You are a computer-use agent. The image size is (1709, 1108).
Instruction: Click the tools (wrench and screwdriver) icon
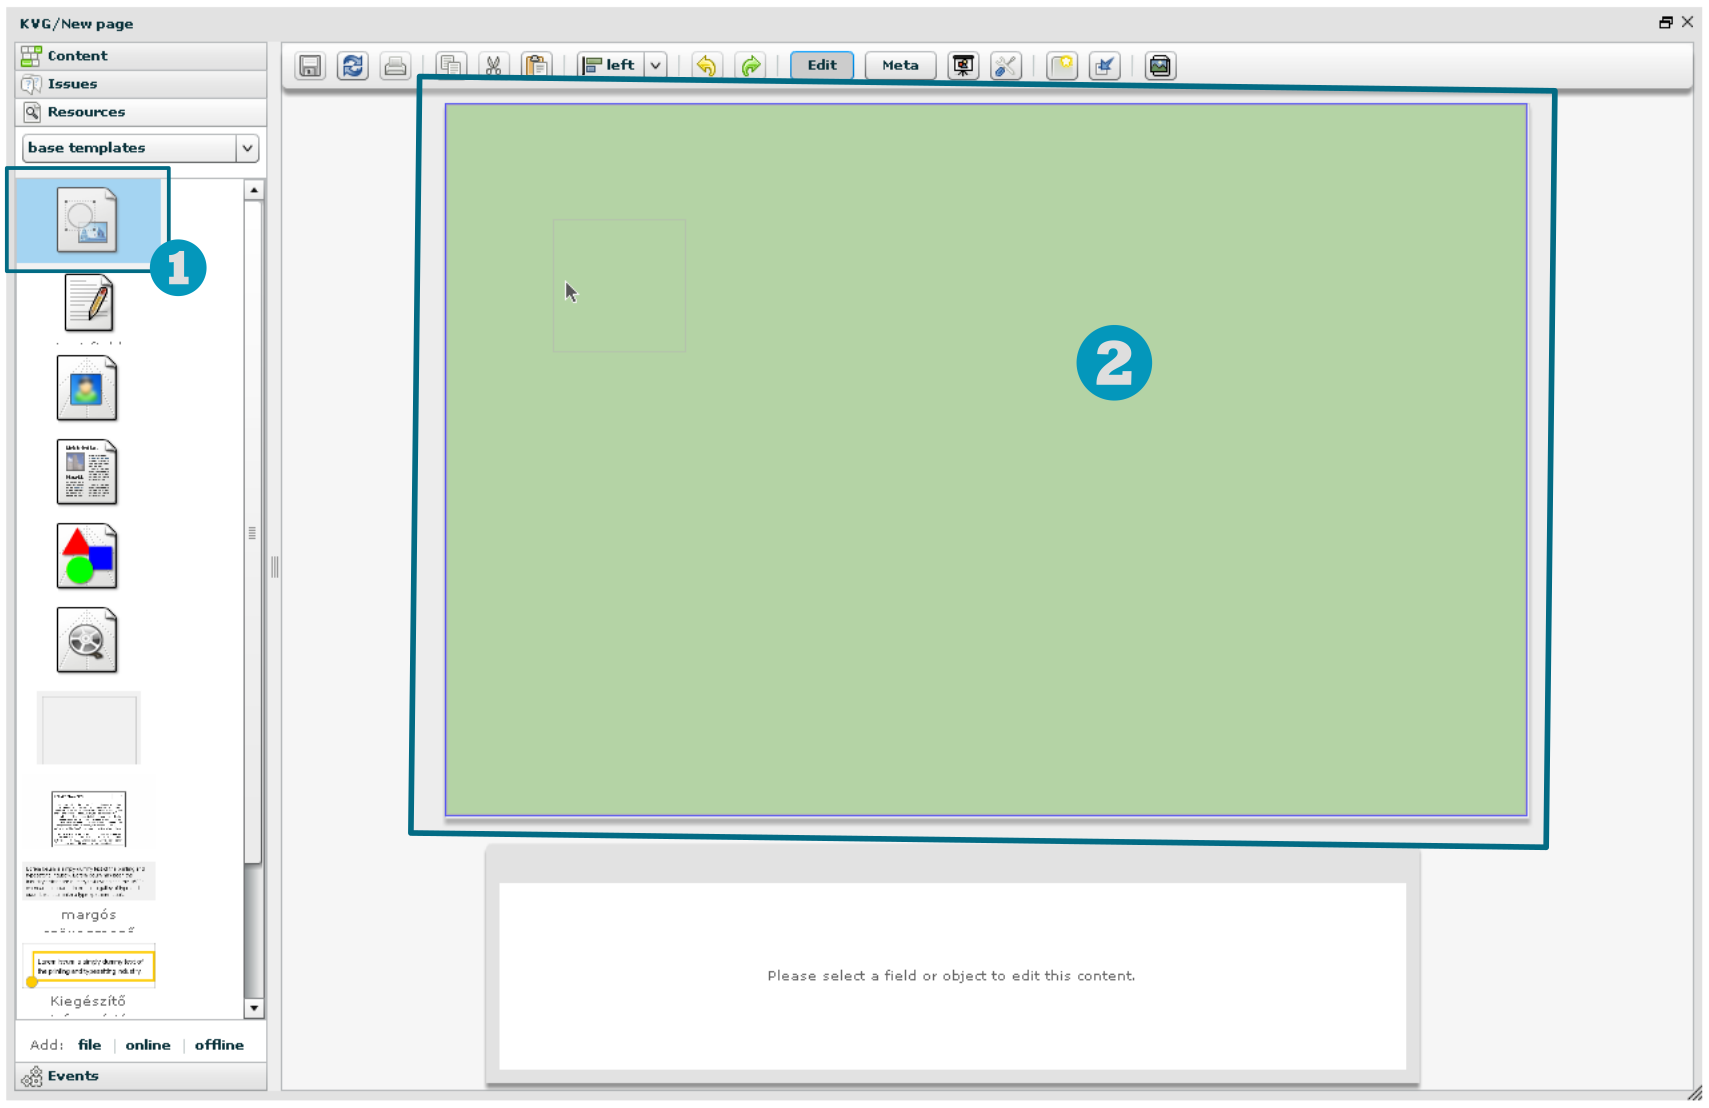coord(1005,66)
